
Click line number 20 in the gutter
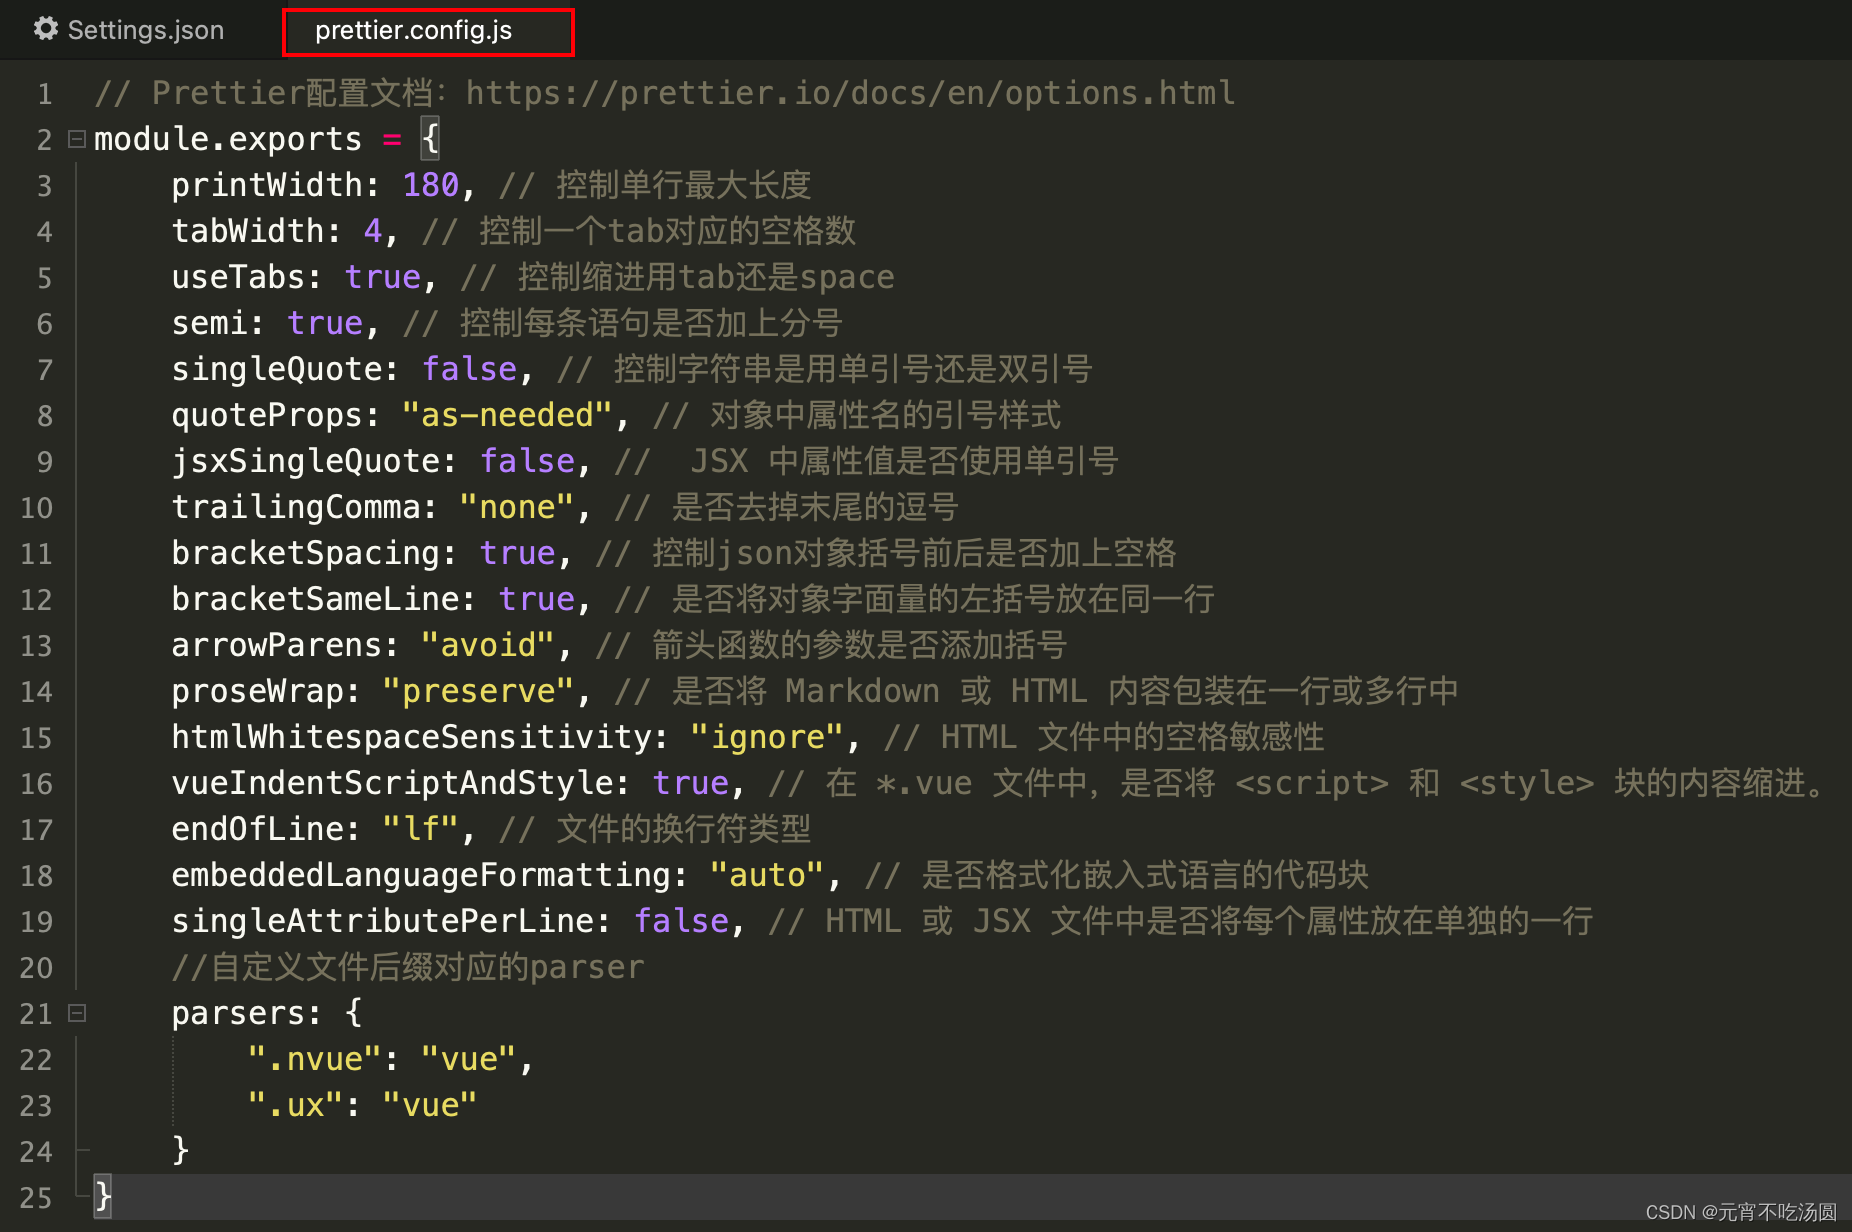37,968
